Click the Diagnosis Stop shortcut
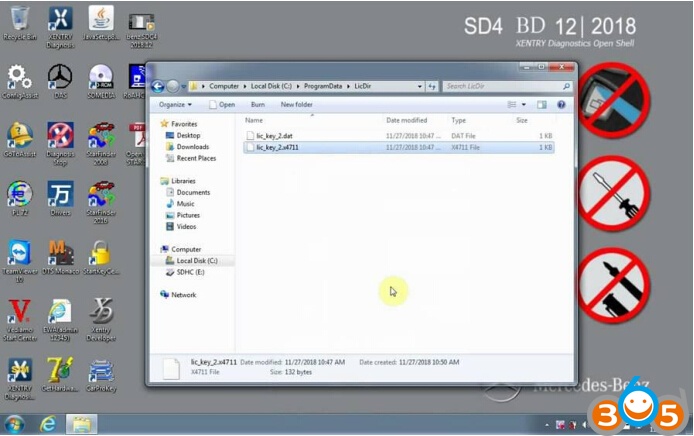 click(x=60, y=144)
